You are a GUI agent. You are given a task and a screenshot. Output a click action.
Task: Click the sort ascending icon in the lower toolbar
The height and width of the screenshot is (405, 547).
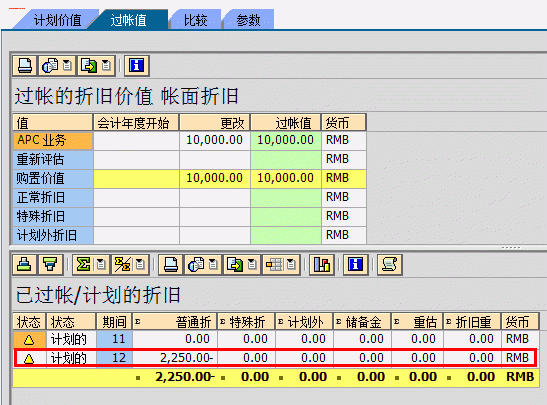pos(24,264)
